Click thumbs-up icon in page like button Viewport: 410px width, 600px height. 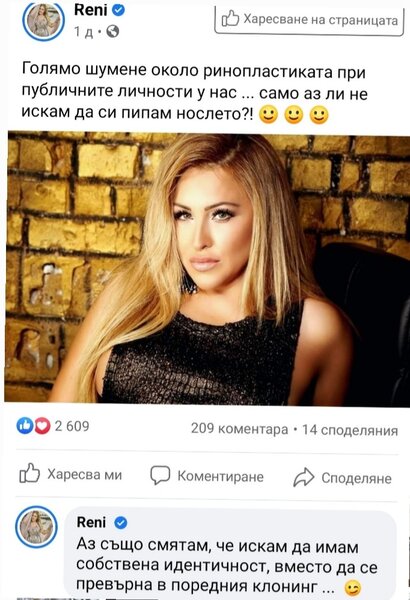click(230, 18)
